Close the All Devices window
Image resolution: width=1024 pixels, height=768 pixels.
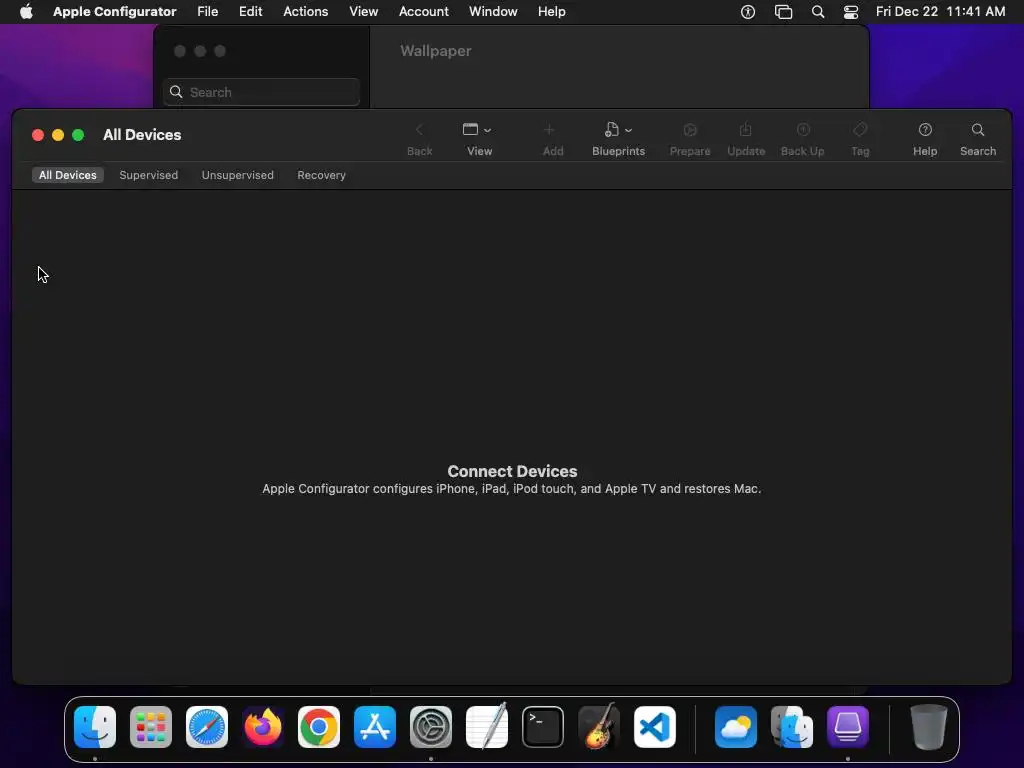point(38,135)
